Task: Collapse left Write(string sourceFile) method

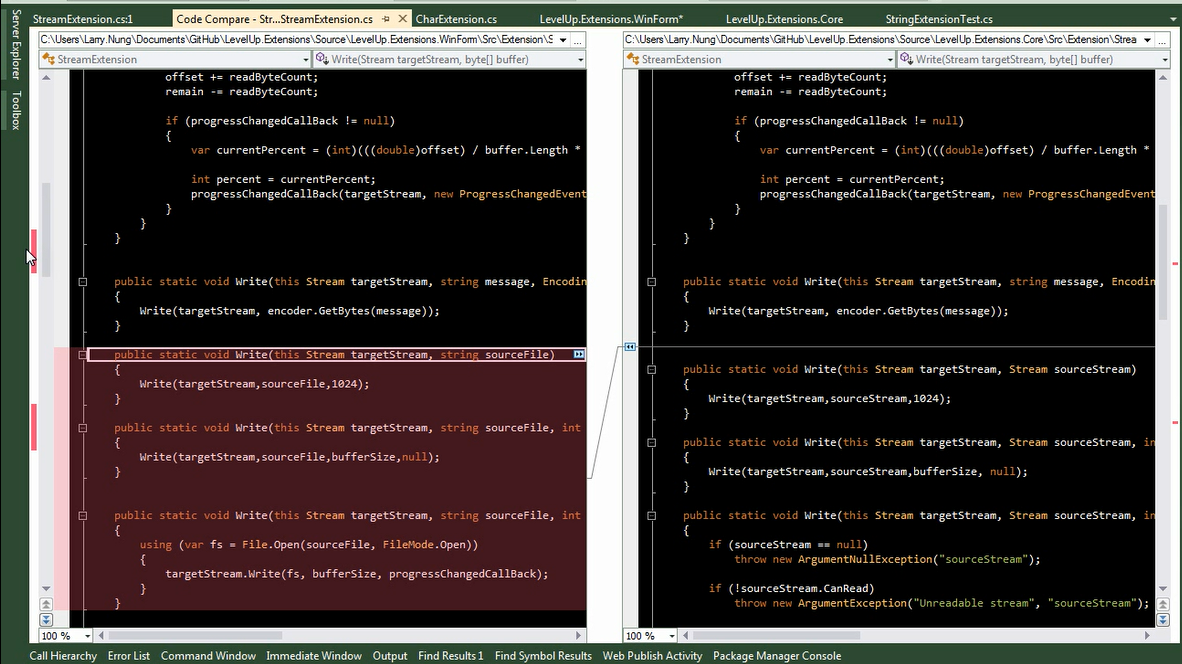Action: (x=83, y=354)
